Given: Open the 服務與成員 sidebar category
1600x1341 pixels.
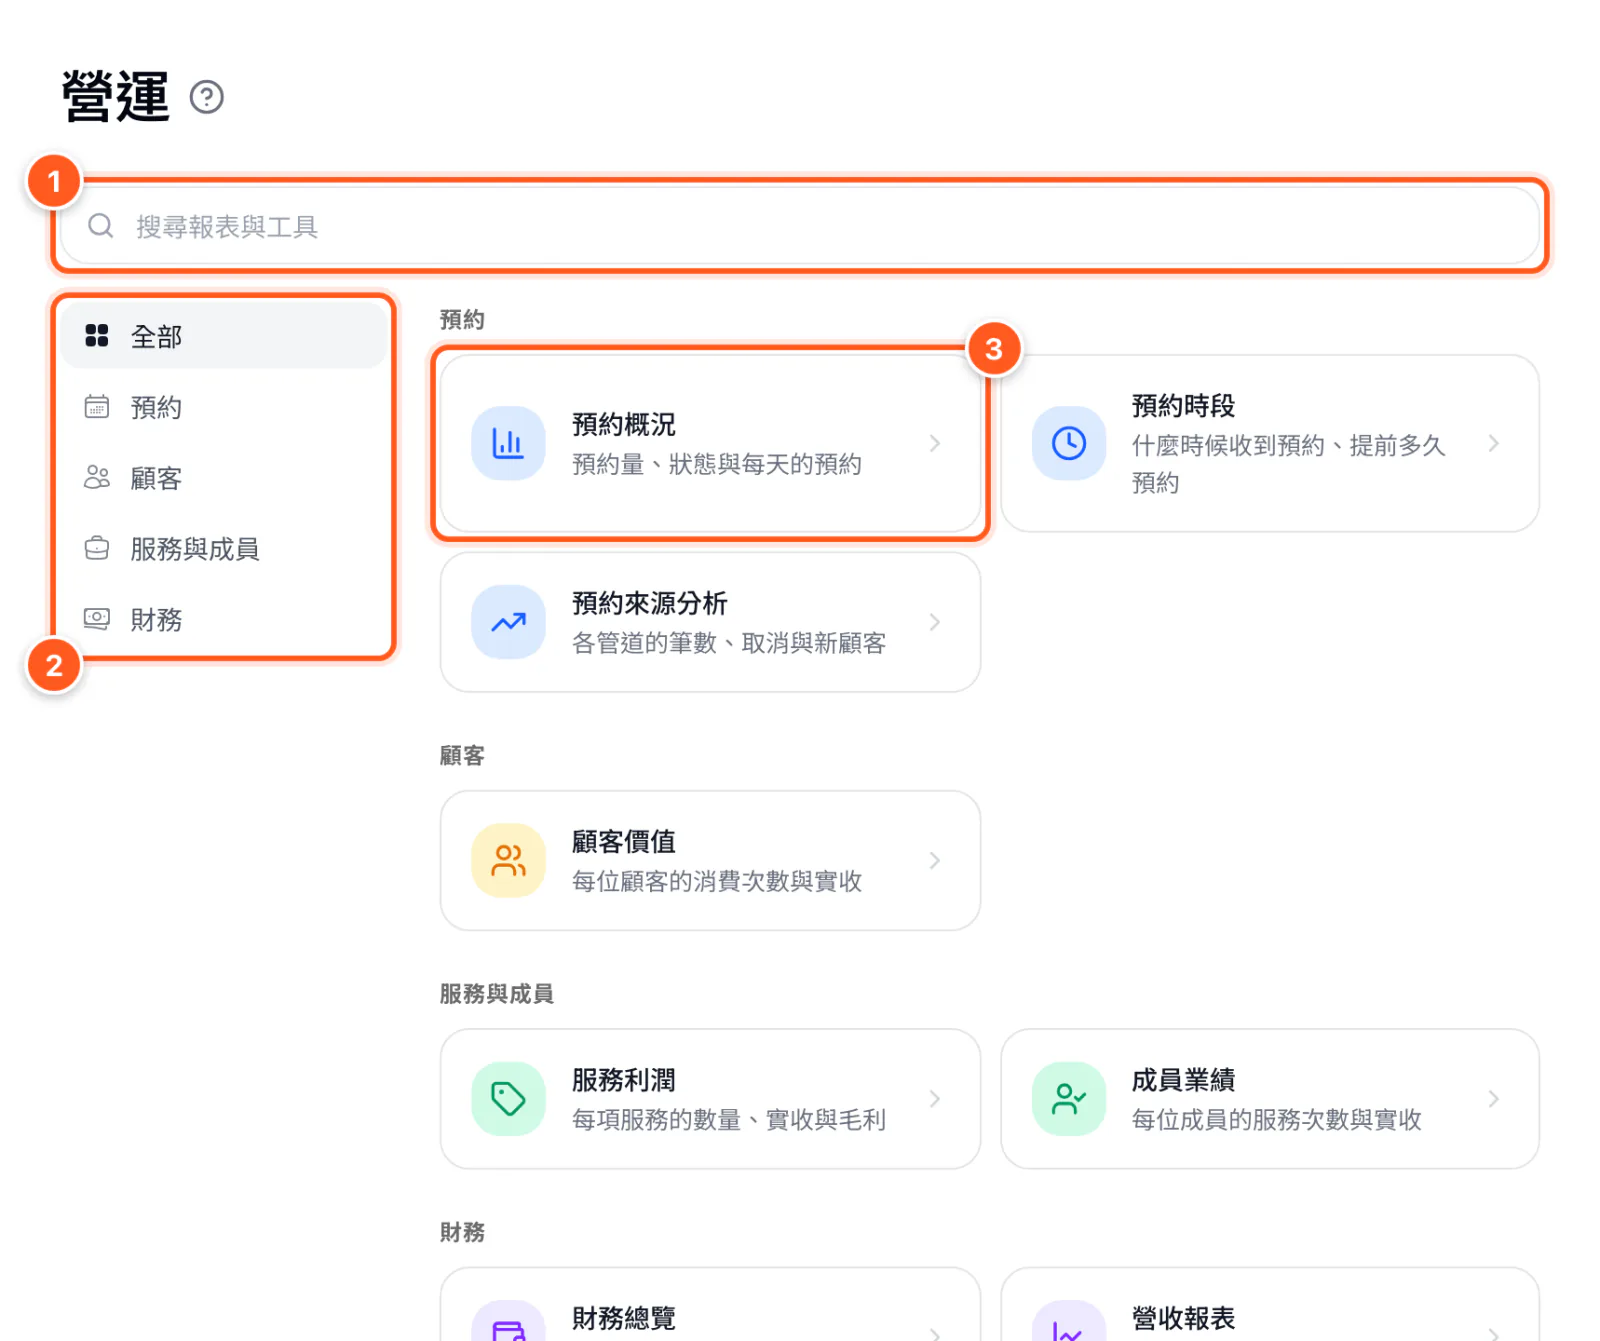Looking at the screenshot, I should (x=223, y=549).
